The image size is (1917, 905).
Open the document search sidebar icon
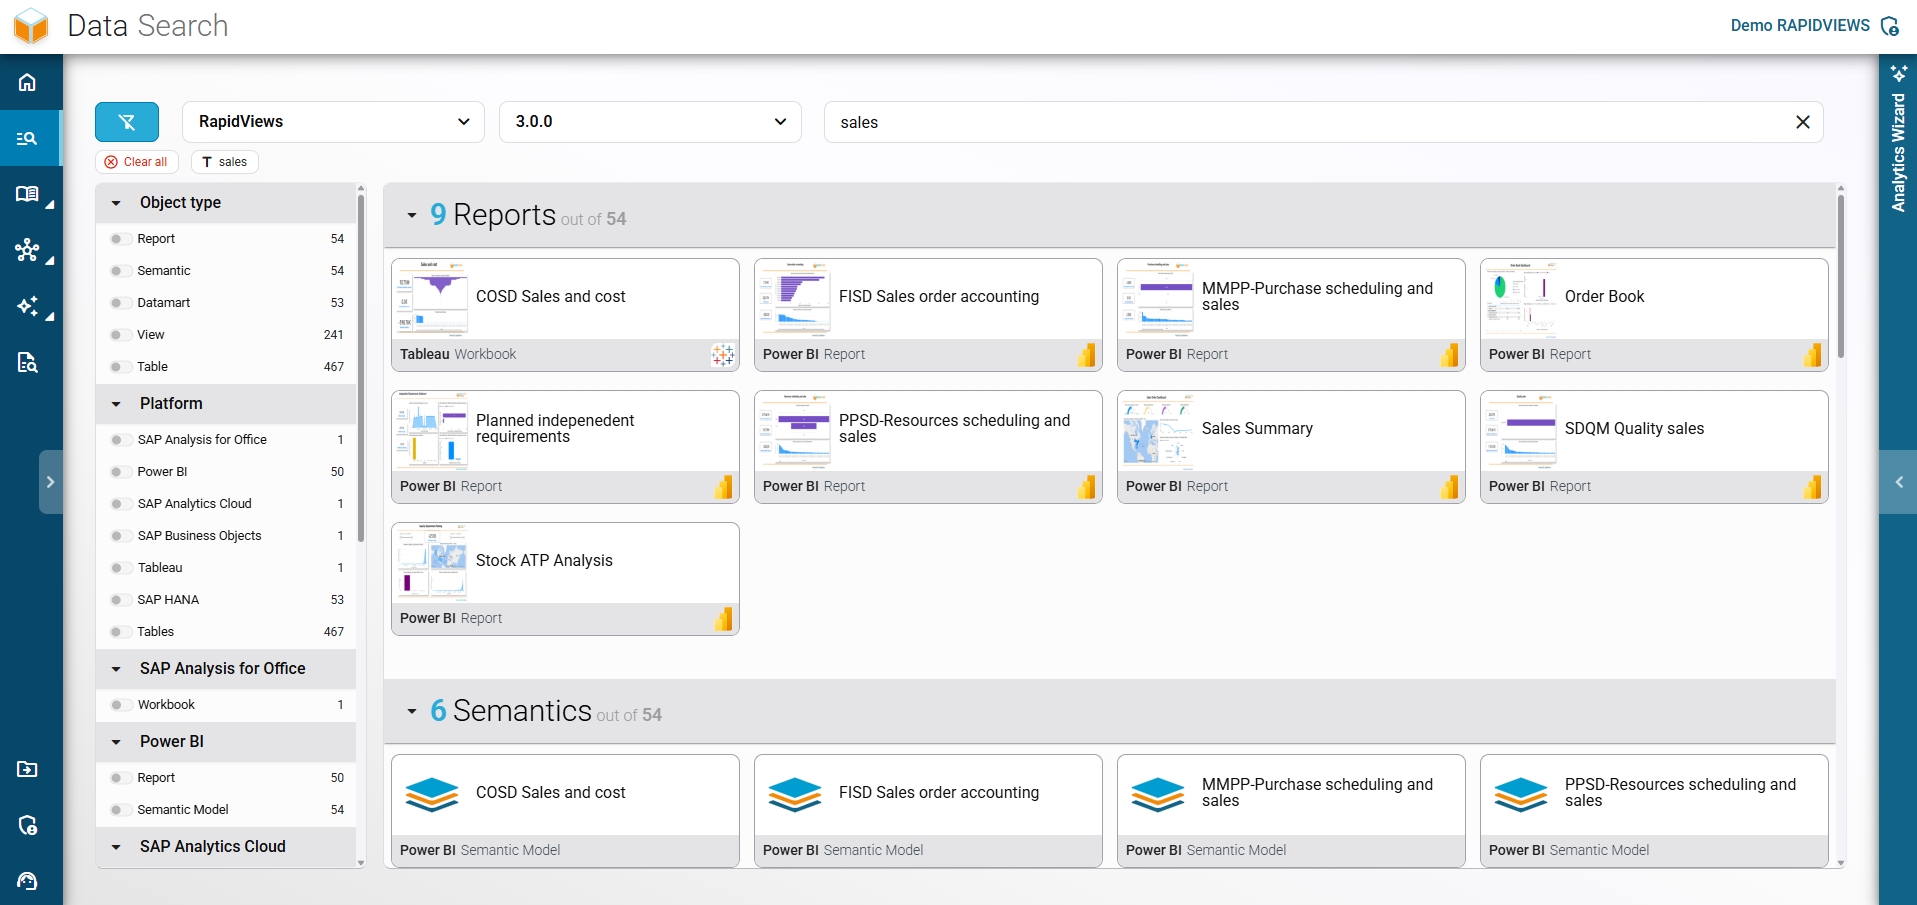[27, 362]
